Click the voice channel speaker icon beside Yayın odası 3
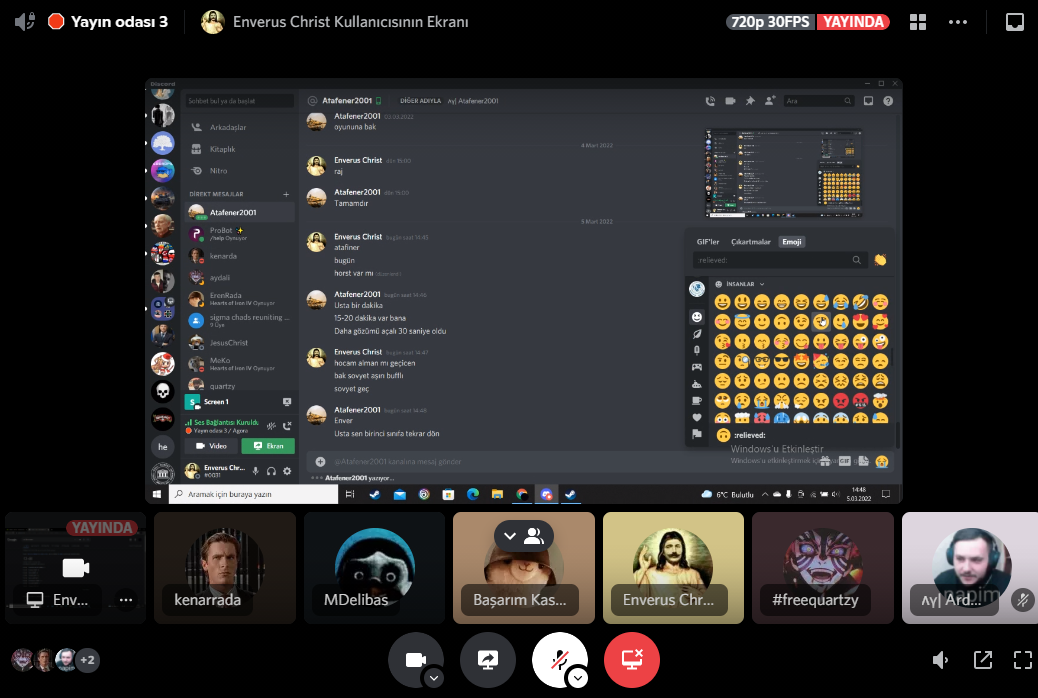The image size is (1038, 698). coord(24,22)
